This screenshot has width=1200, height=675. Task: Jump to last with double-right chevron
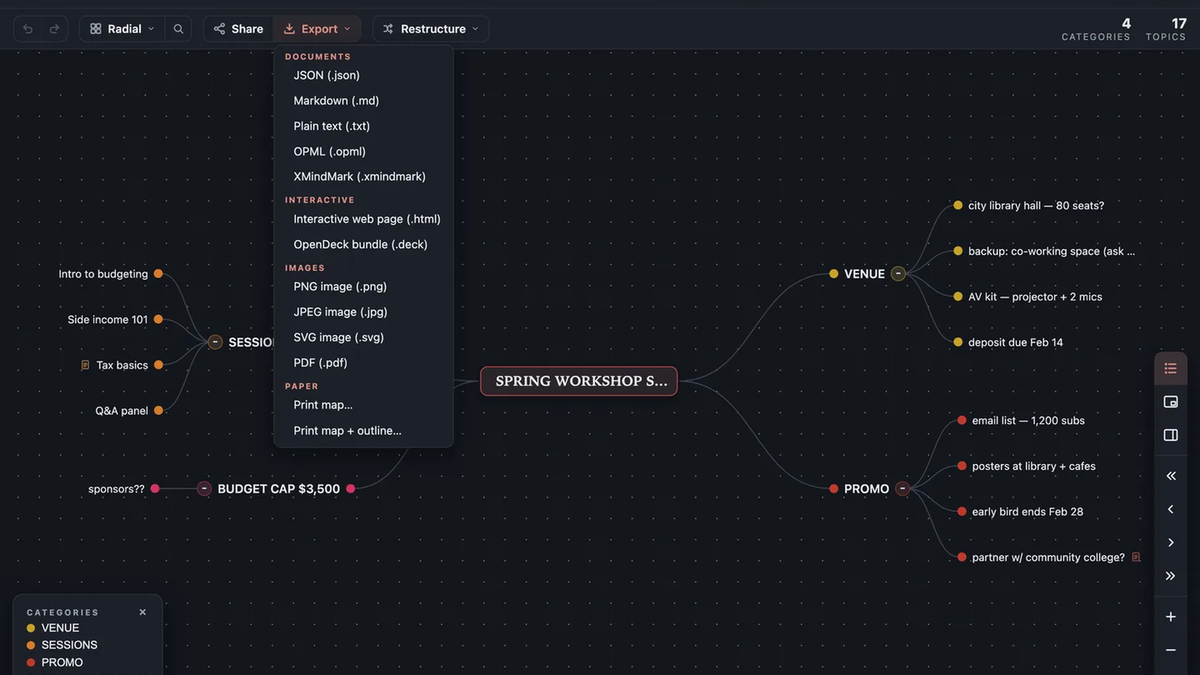(1171, 576)
